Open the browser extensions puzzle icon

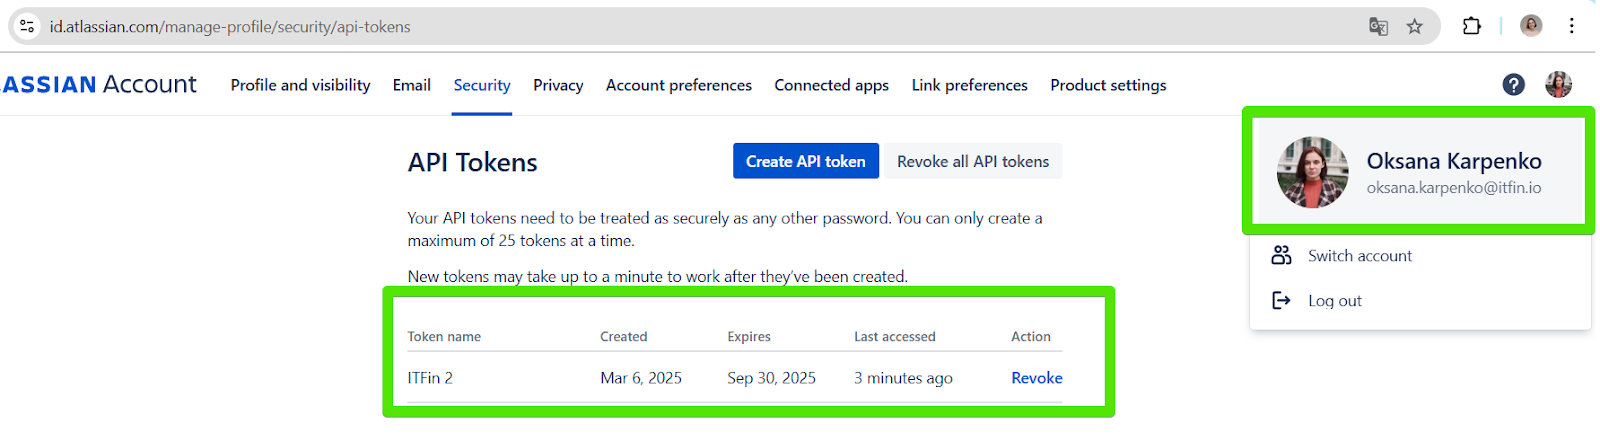[1472, 26]
